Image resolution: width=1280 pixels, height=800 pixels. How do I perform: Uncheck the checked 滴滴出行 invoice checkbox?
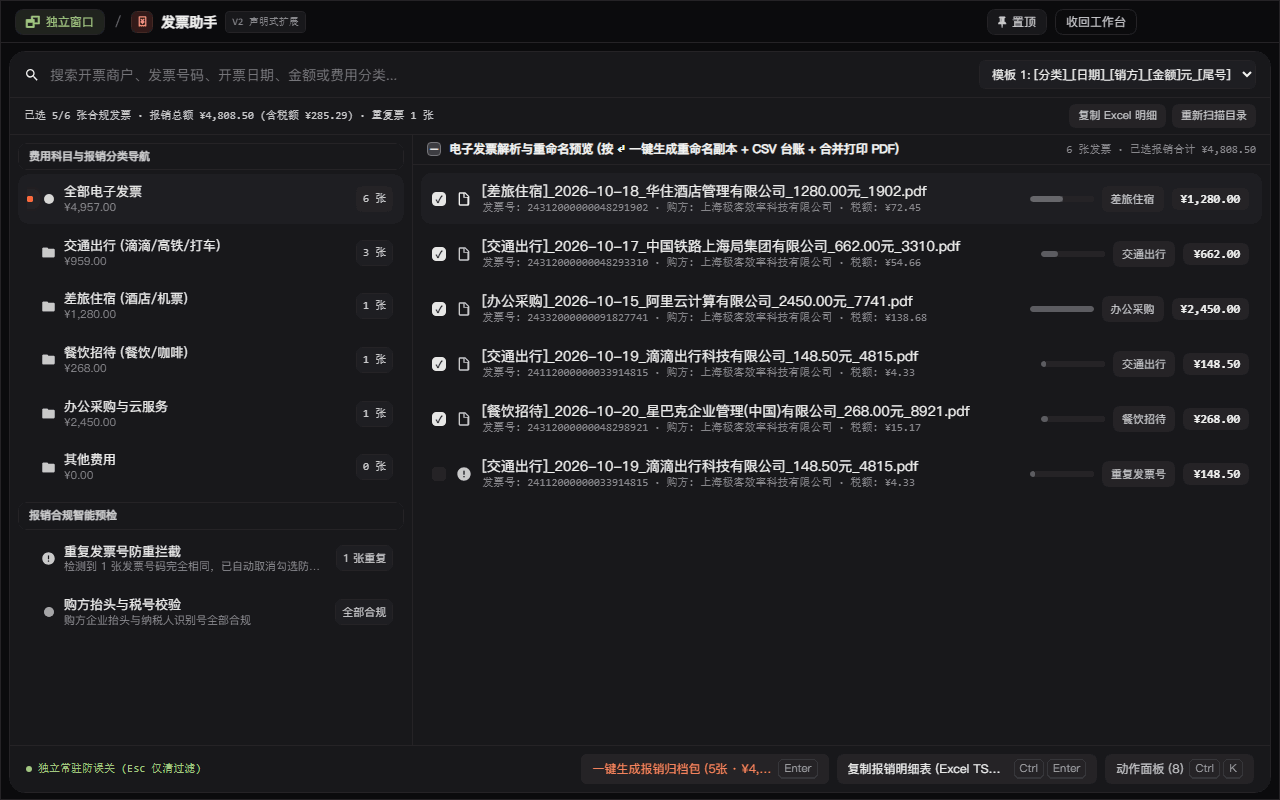tap(439, 364)
